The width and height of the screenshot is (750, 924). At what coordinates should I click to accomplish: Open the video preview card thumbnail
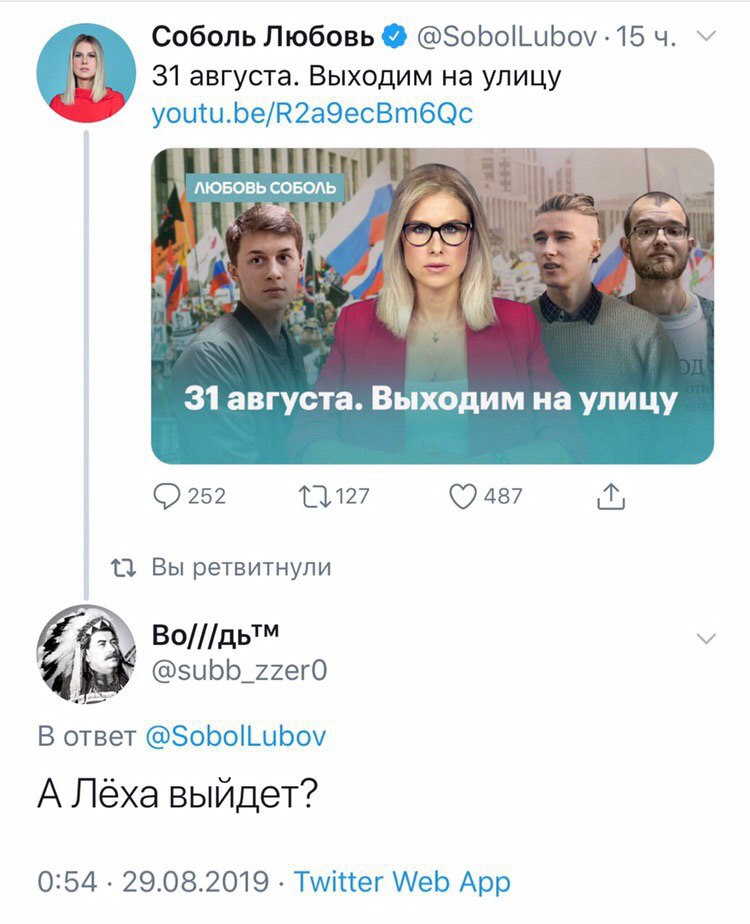pos(432,306)
